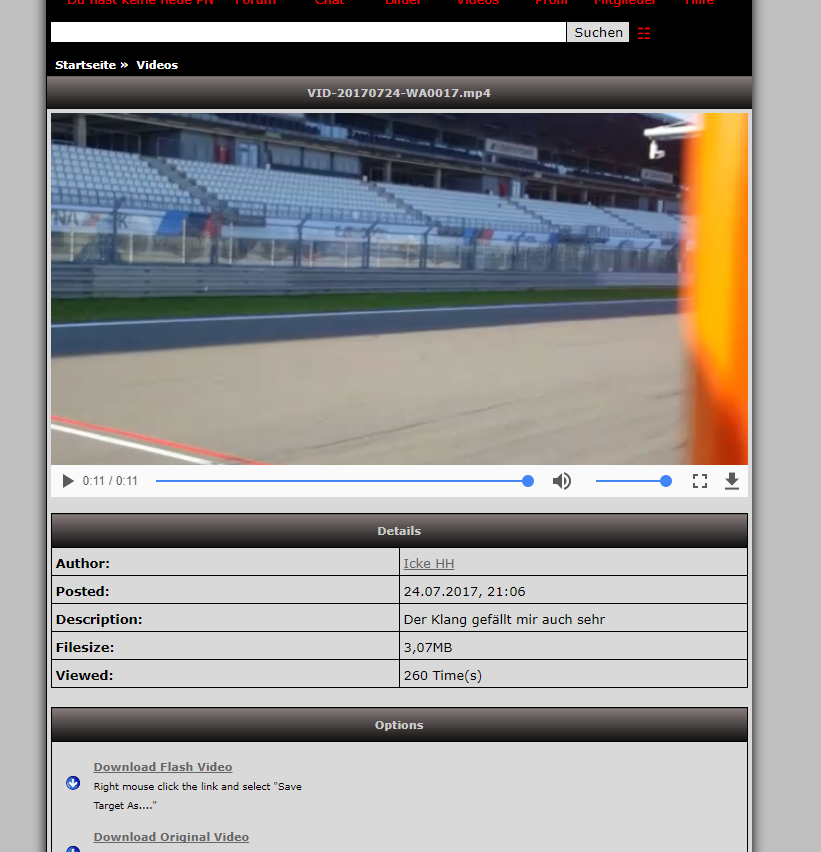Viewport: 821px width, 852px height.
Task: Click the blue arrow icon beside Download Flash Video
Action: click(x=73, y=783)
